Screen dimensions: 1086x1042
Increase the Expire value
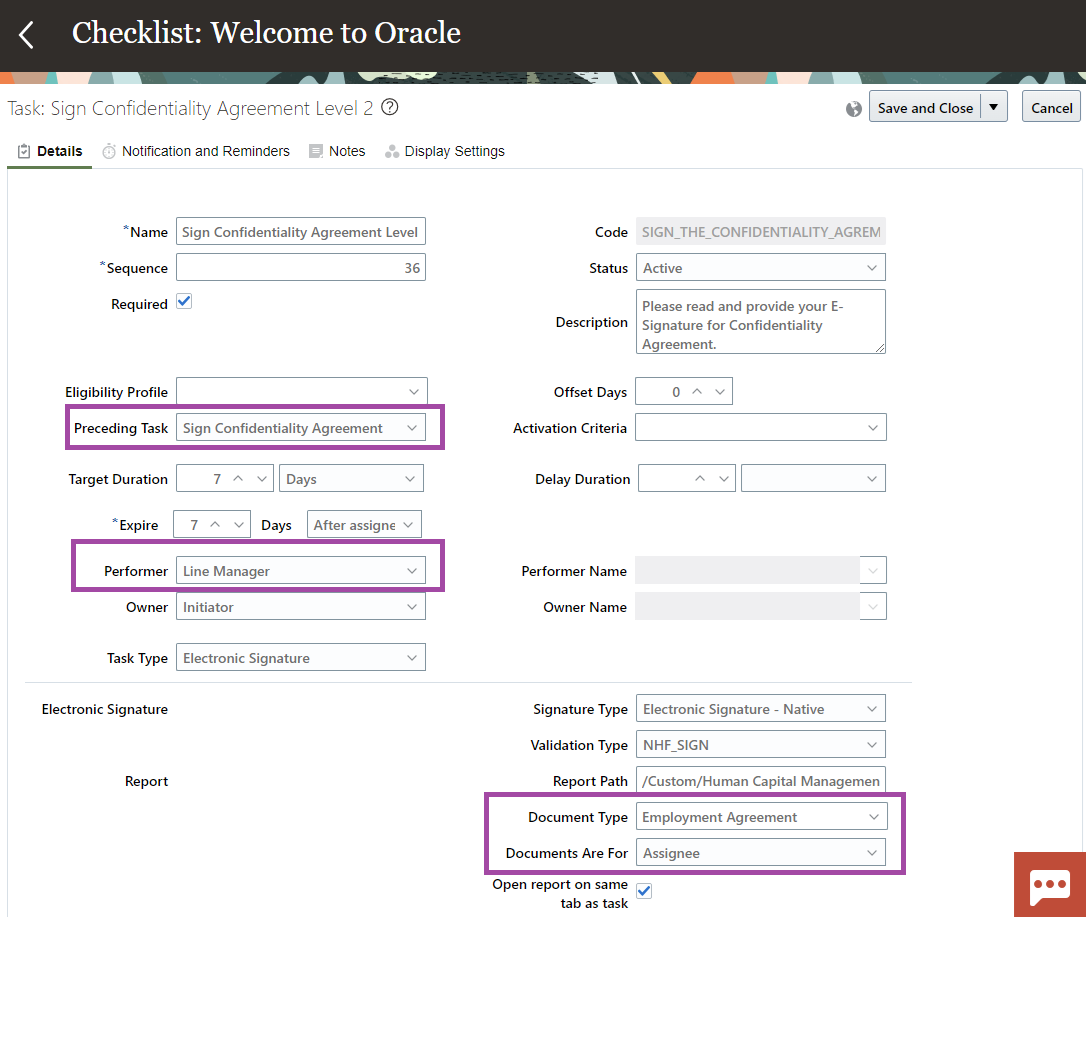pos(215,524)
